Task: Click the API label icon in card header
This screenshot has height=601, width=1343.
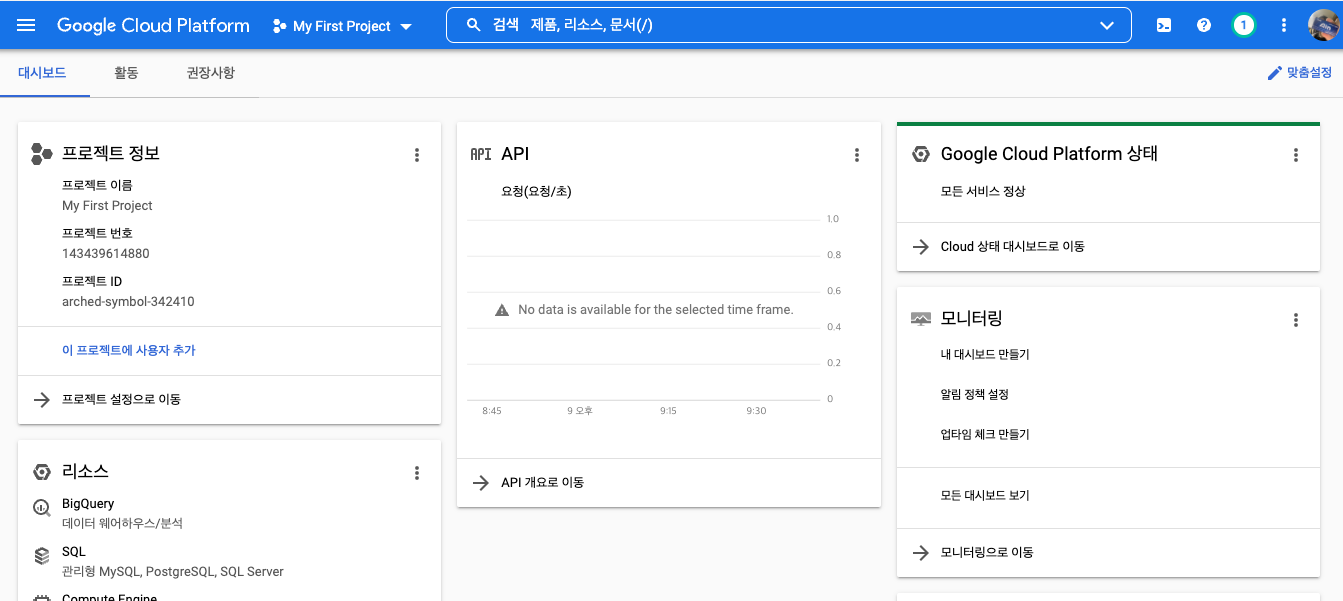Action: (481, 154)
